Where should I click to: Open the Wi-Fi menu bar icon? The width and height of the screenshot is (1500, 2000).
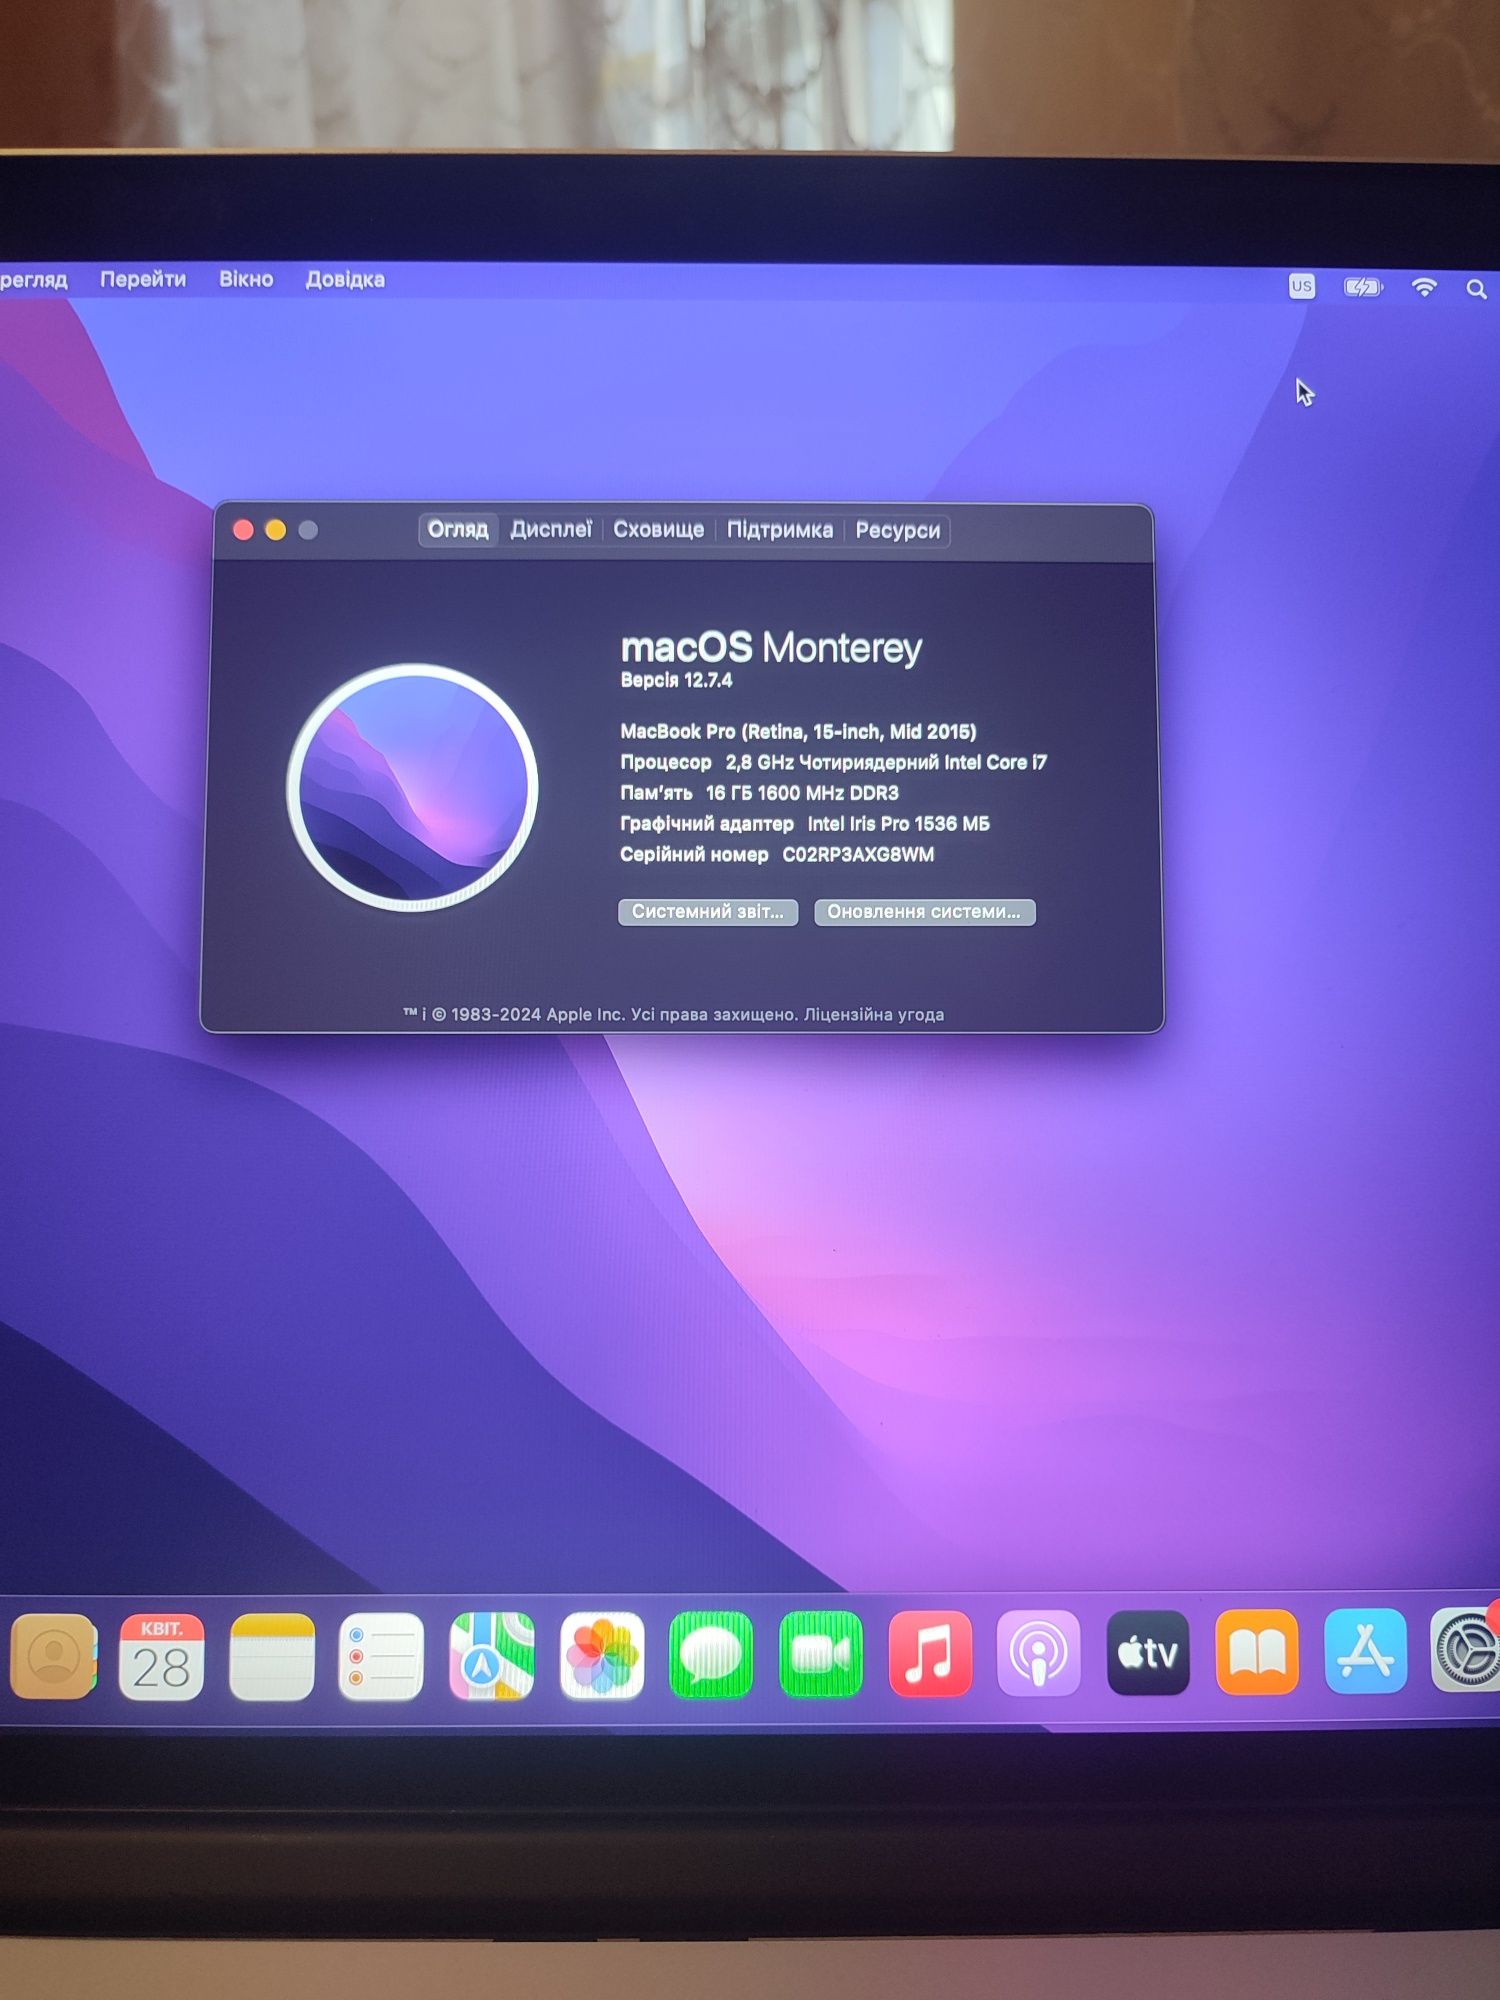[1424, 288]
